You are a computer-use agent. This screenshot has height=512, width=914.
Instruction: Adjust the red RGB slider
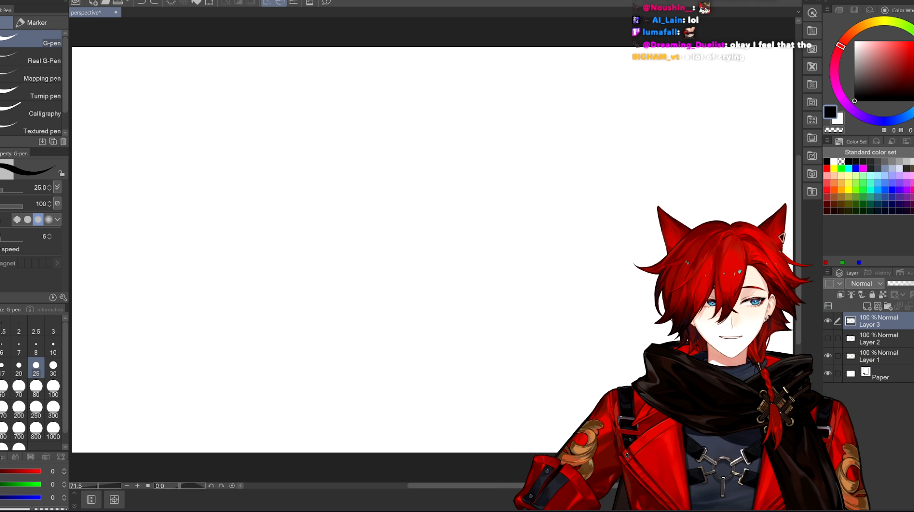point(21,471)
